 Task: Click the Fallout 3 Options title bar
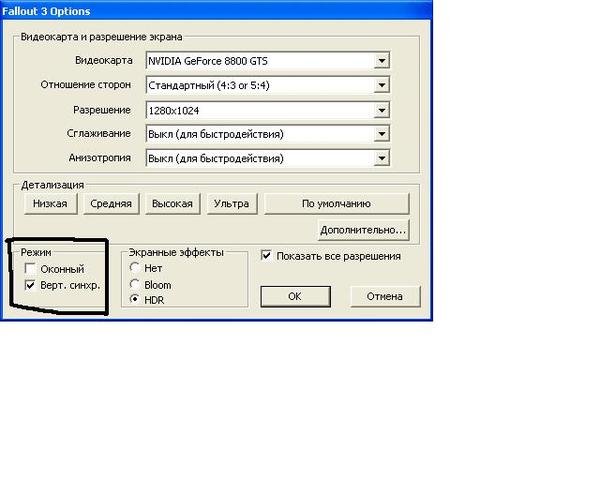(x=216, y=10)
